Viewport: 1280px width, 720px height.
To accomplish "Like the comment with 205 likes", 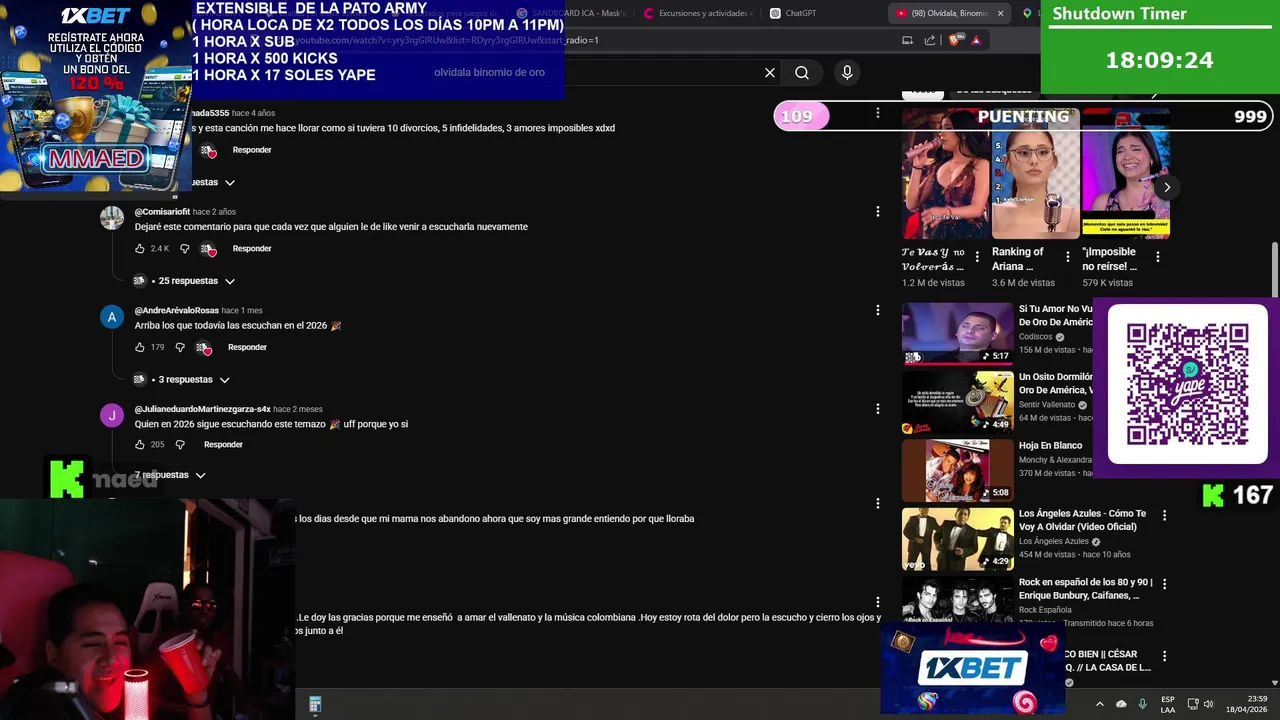I will (140, 445).
